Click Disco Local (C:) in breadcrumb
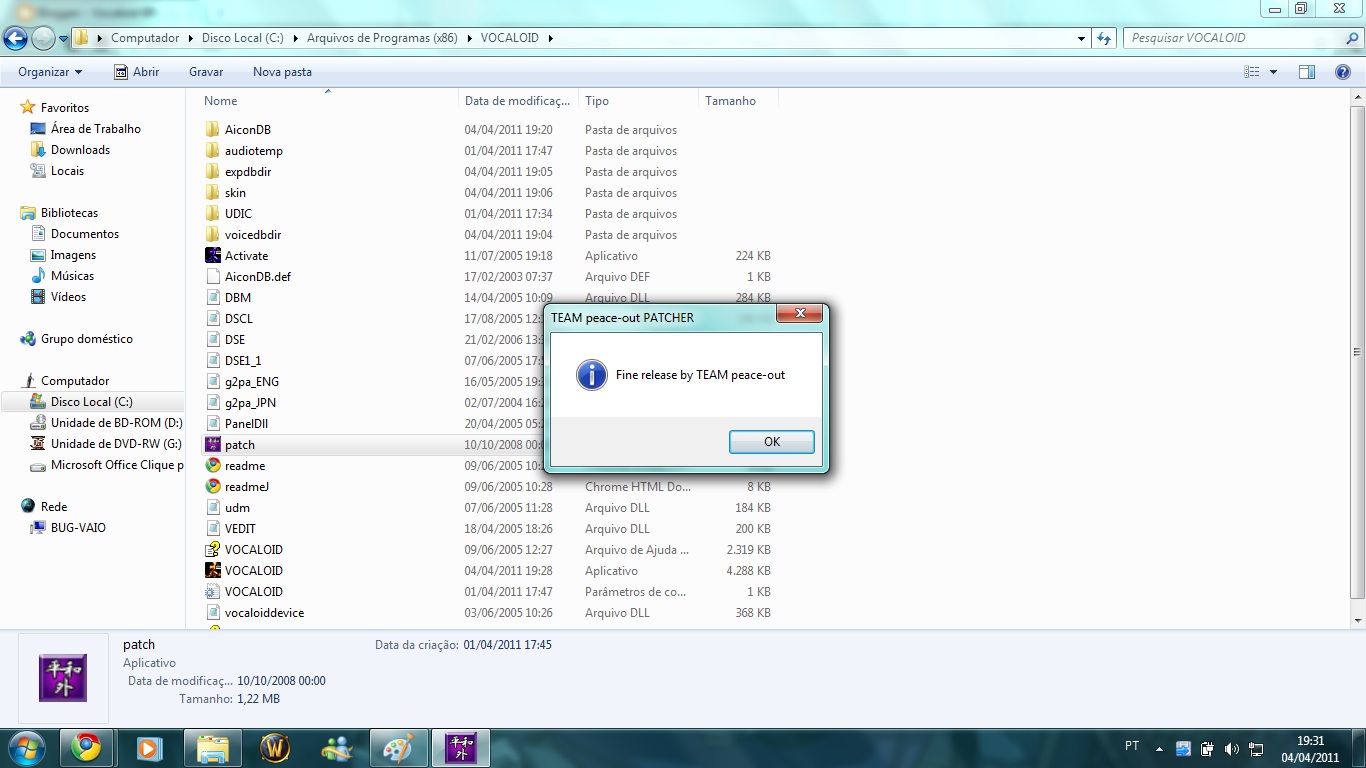Screen dimensions: 1366x768 [243, 38]
